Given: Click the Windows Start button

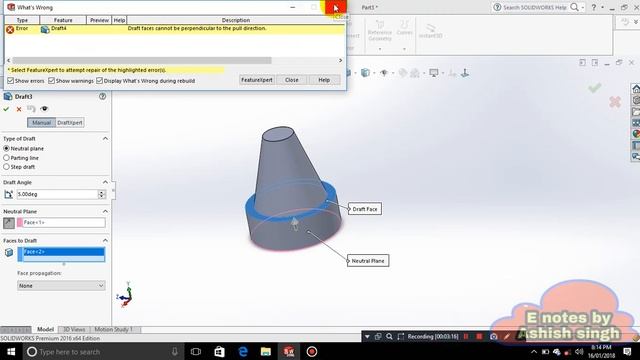Looking at the screenshot, I should [x=11, y=351].
